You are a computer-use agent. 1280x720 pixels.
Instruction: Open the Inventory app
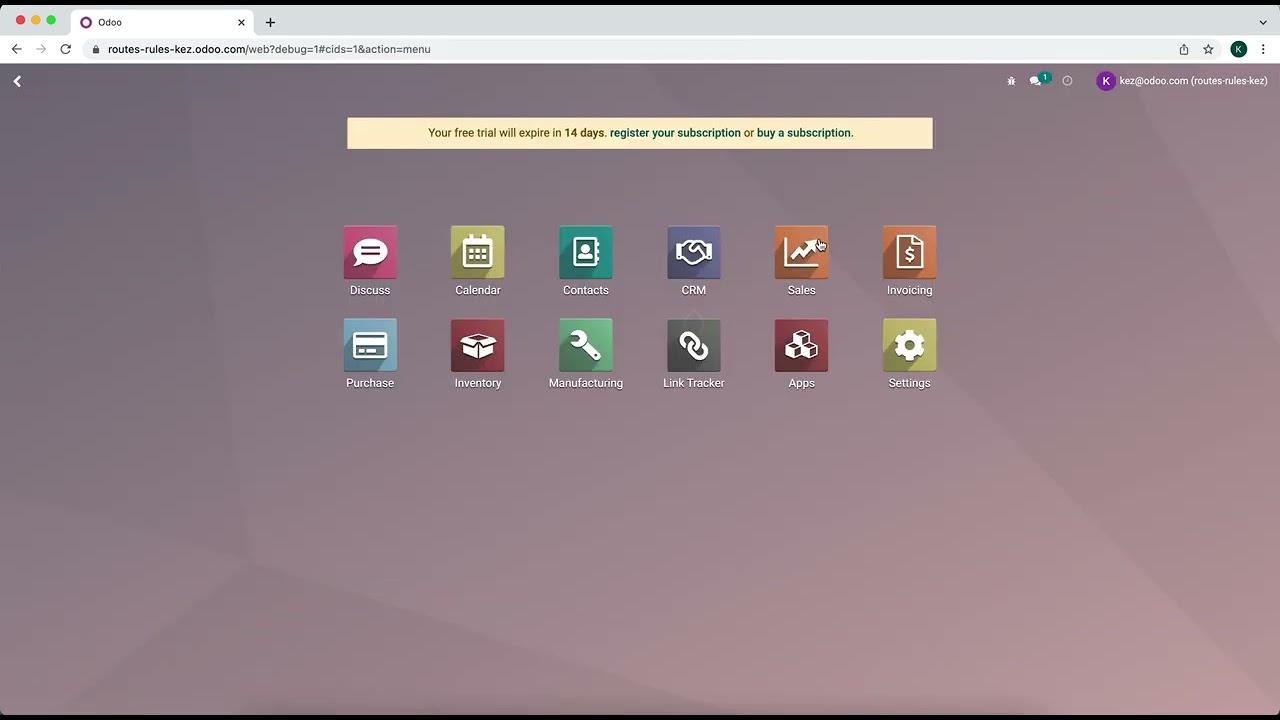pos(478,346)
